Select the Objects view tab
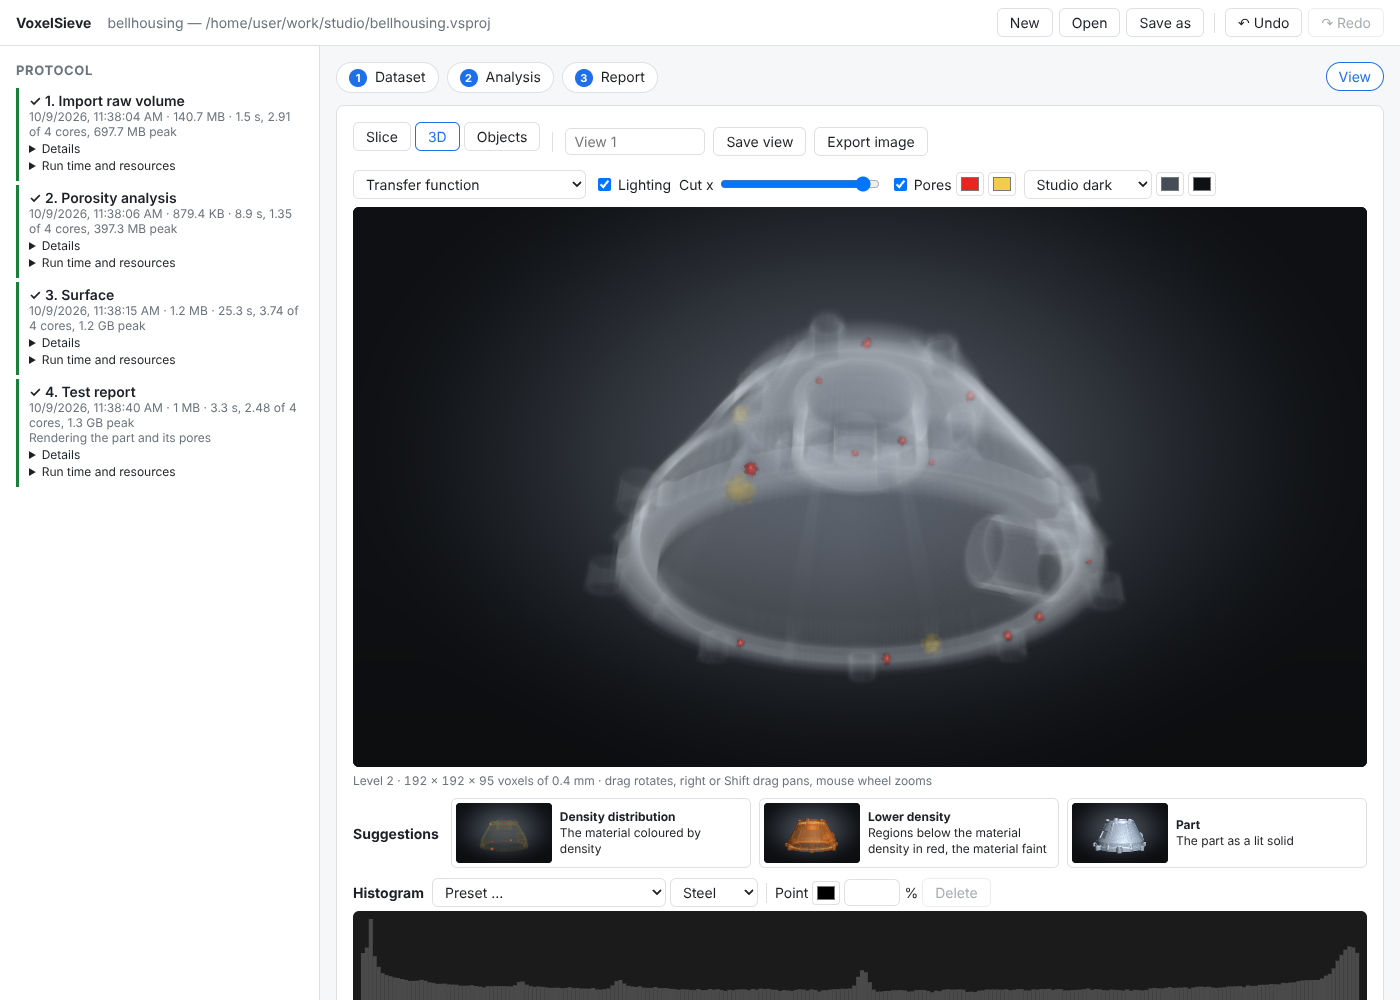 click(502, 137)
